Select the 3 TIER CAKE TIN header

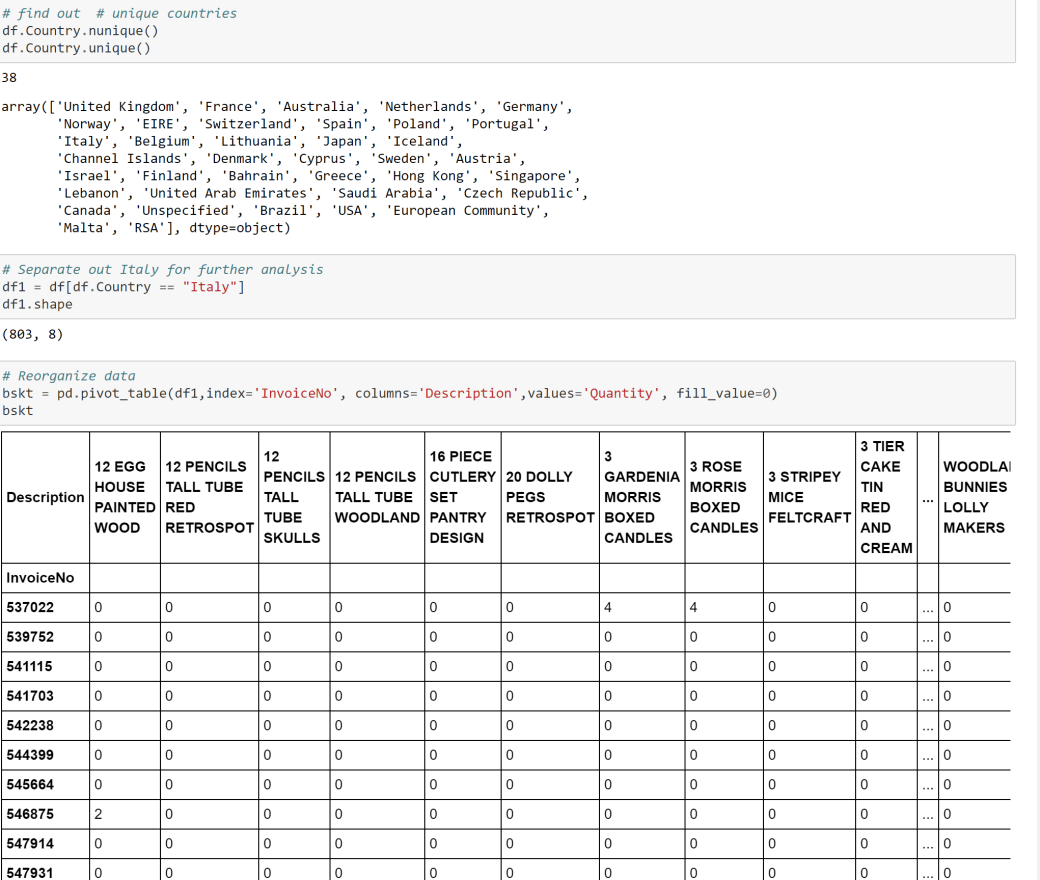click(x=886, y=497)
